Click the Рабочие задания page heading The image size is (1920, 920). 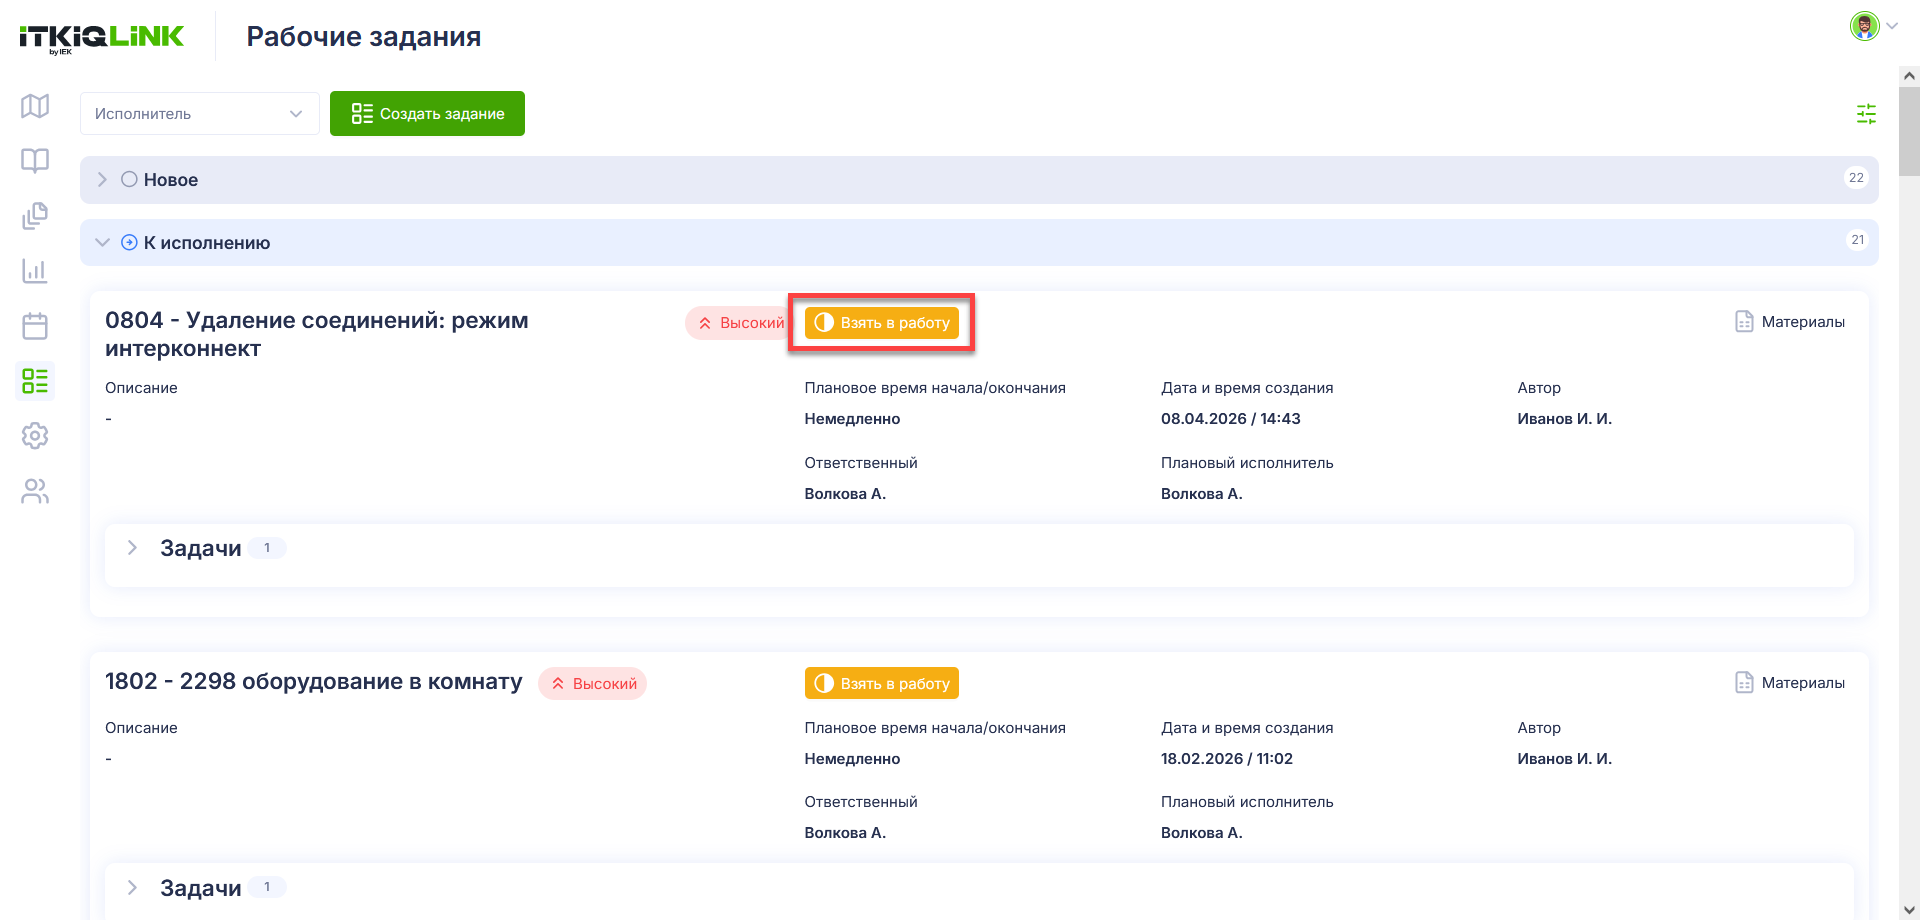(364, 37)
